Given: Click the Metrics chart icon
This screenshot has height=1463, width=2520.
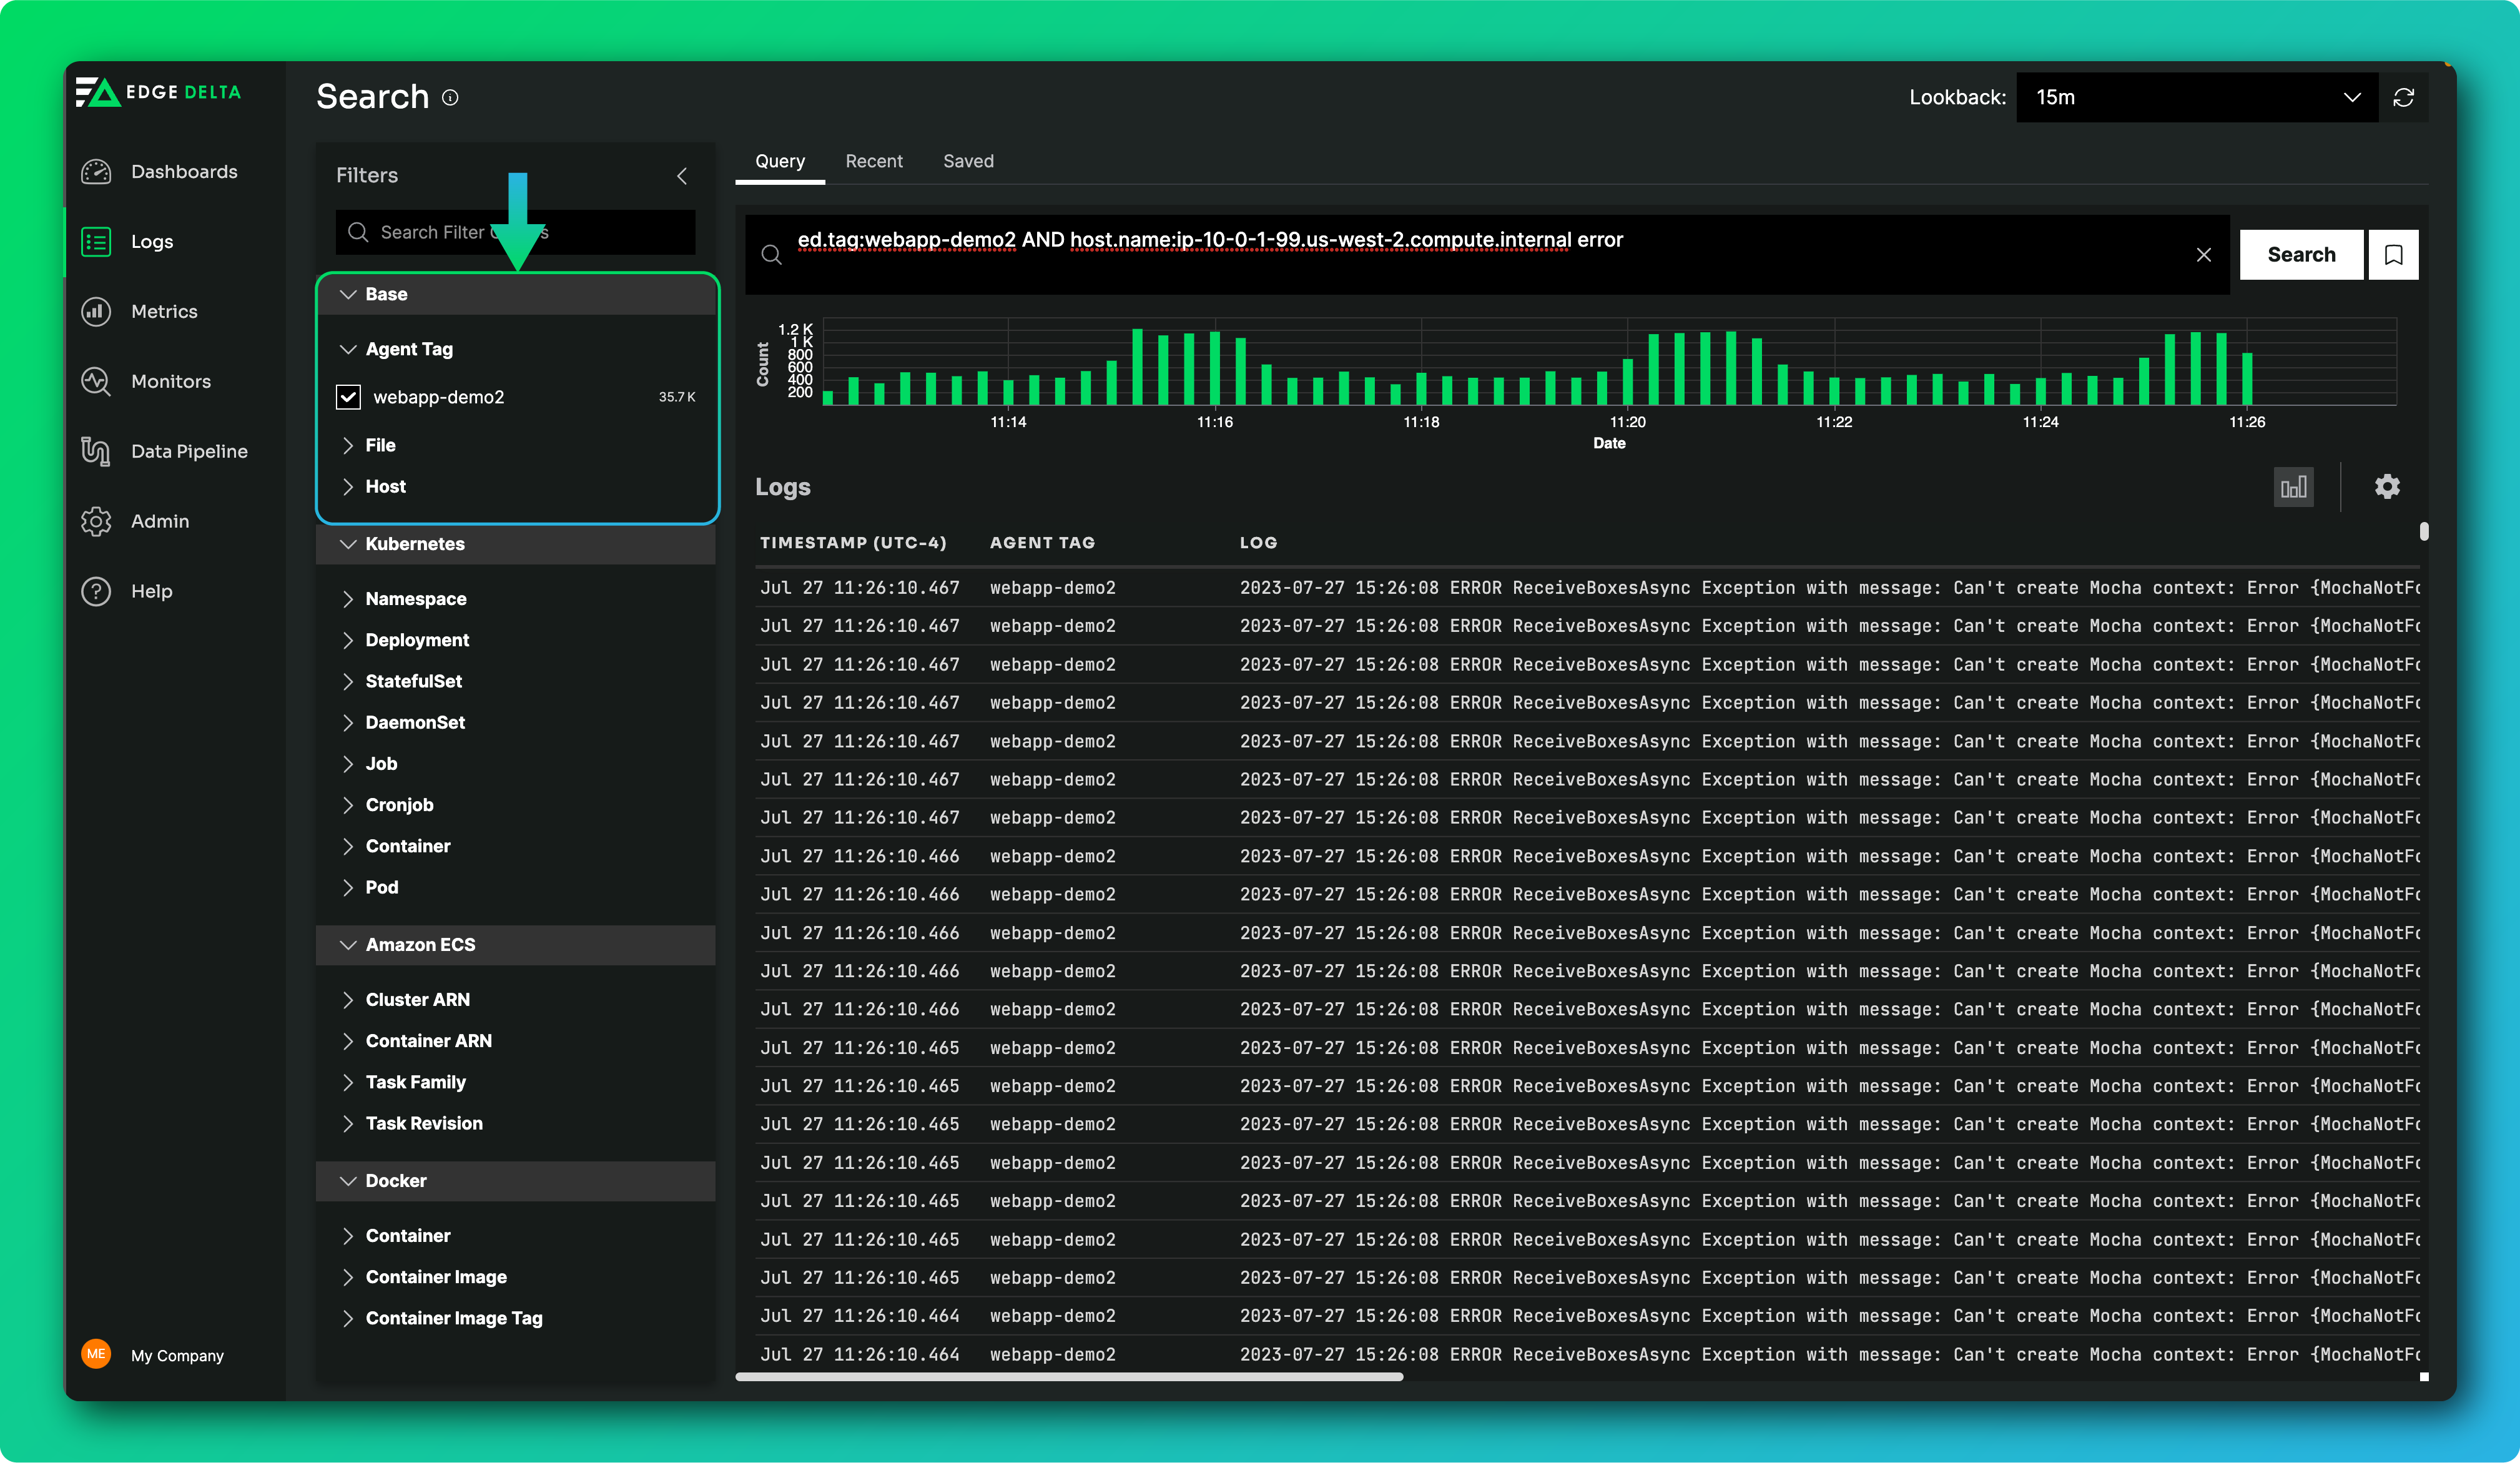Looking at the screenshot, I should 96,312.
